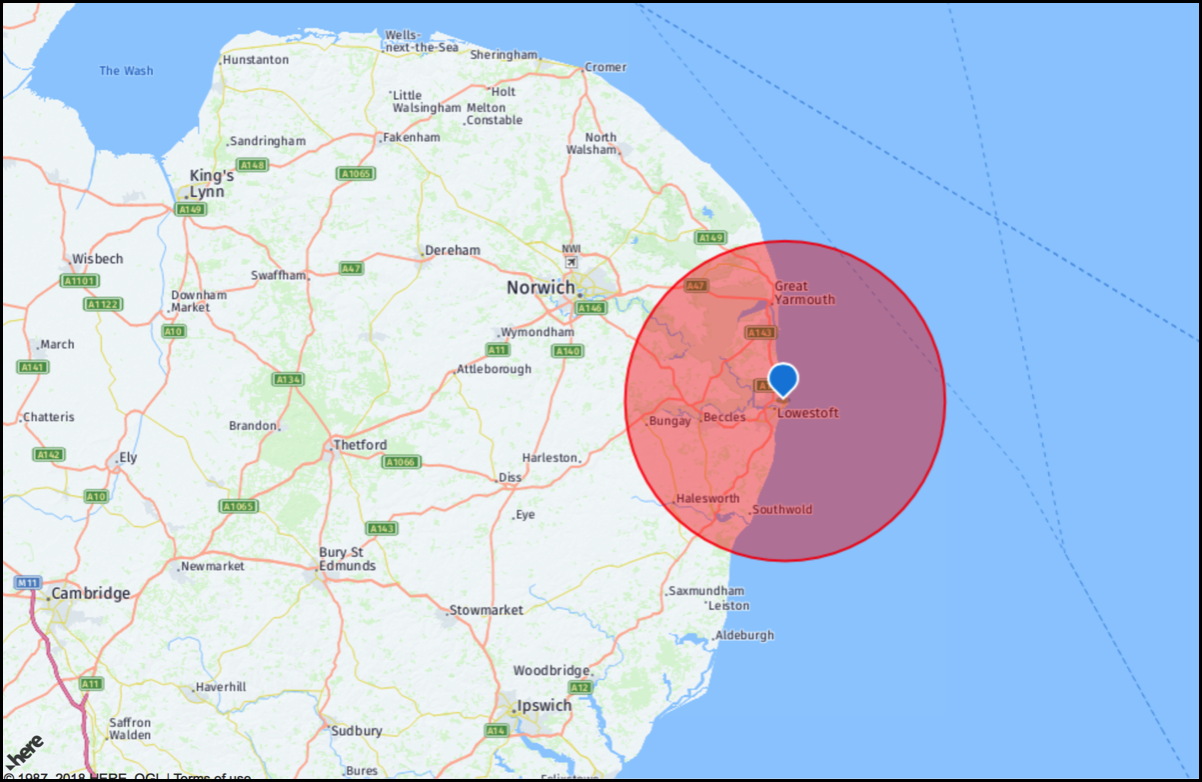This screenshot has width=1202, height=782.
Task: Click the NWI airport icon near Norwich
Action: pyautogui.click(x=571, y=262)
